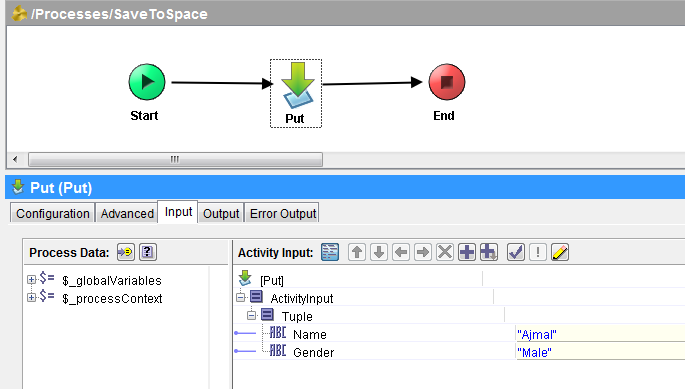Screen dimensions: 685x389
Task: Click the exclamation mark errors button
Action: click(538, 252)
